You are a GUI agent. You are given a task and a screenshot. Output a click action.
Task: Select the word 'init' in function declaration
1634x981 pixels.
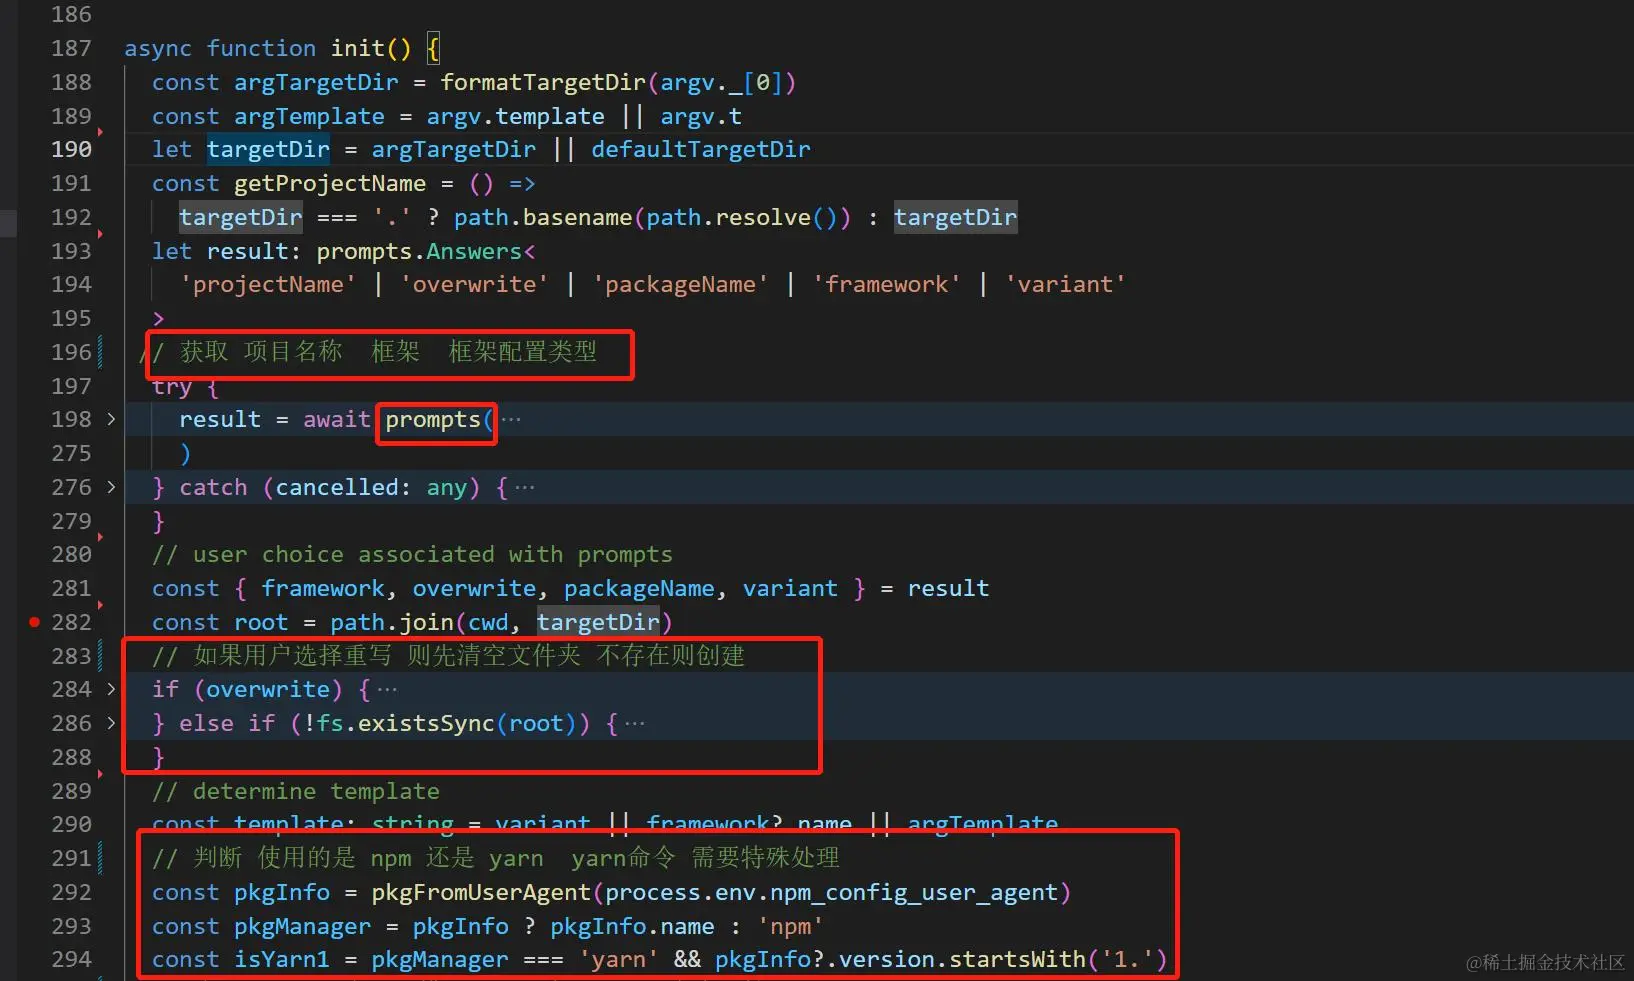point(358,48)
